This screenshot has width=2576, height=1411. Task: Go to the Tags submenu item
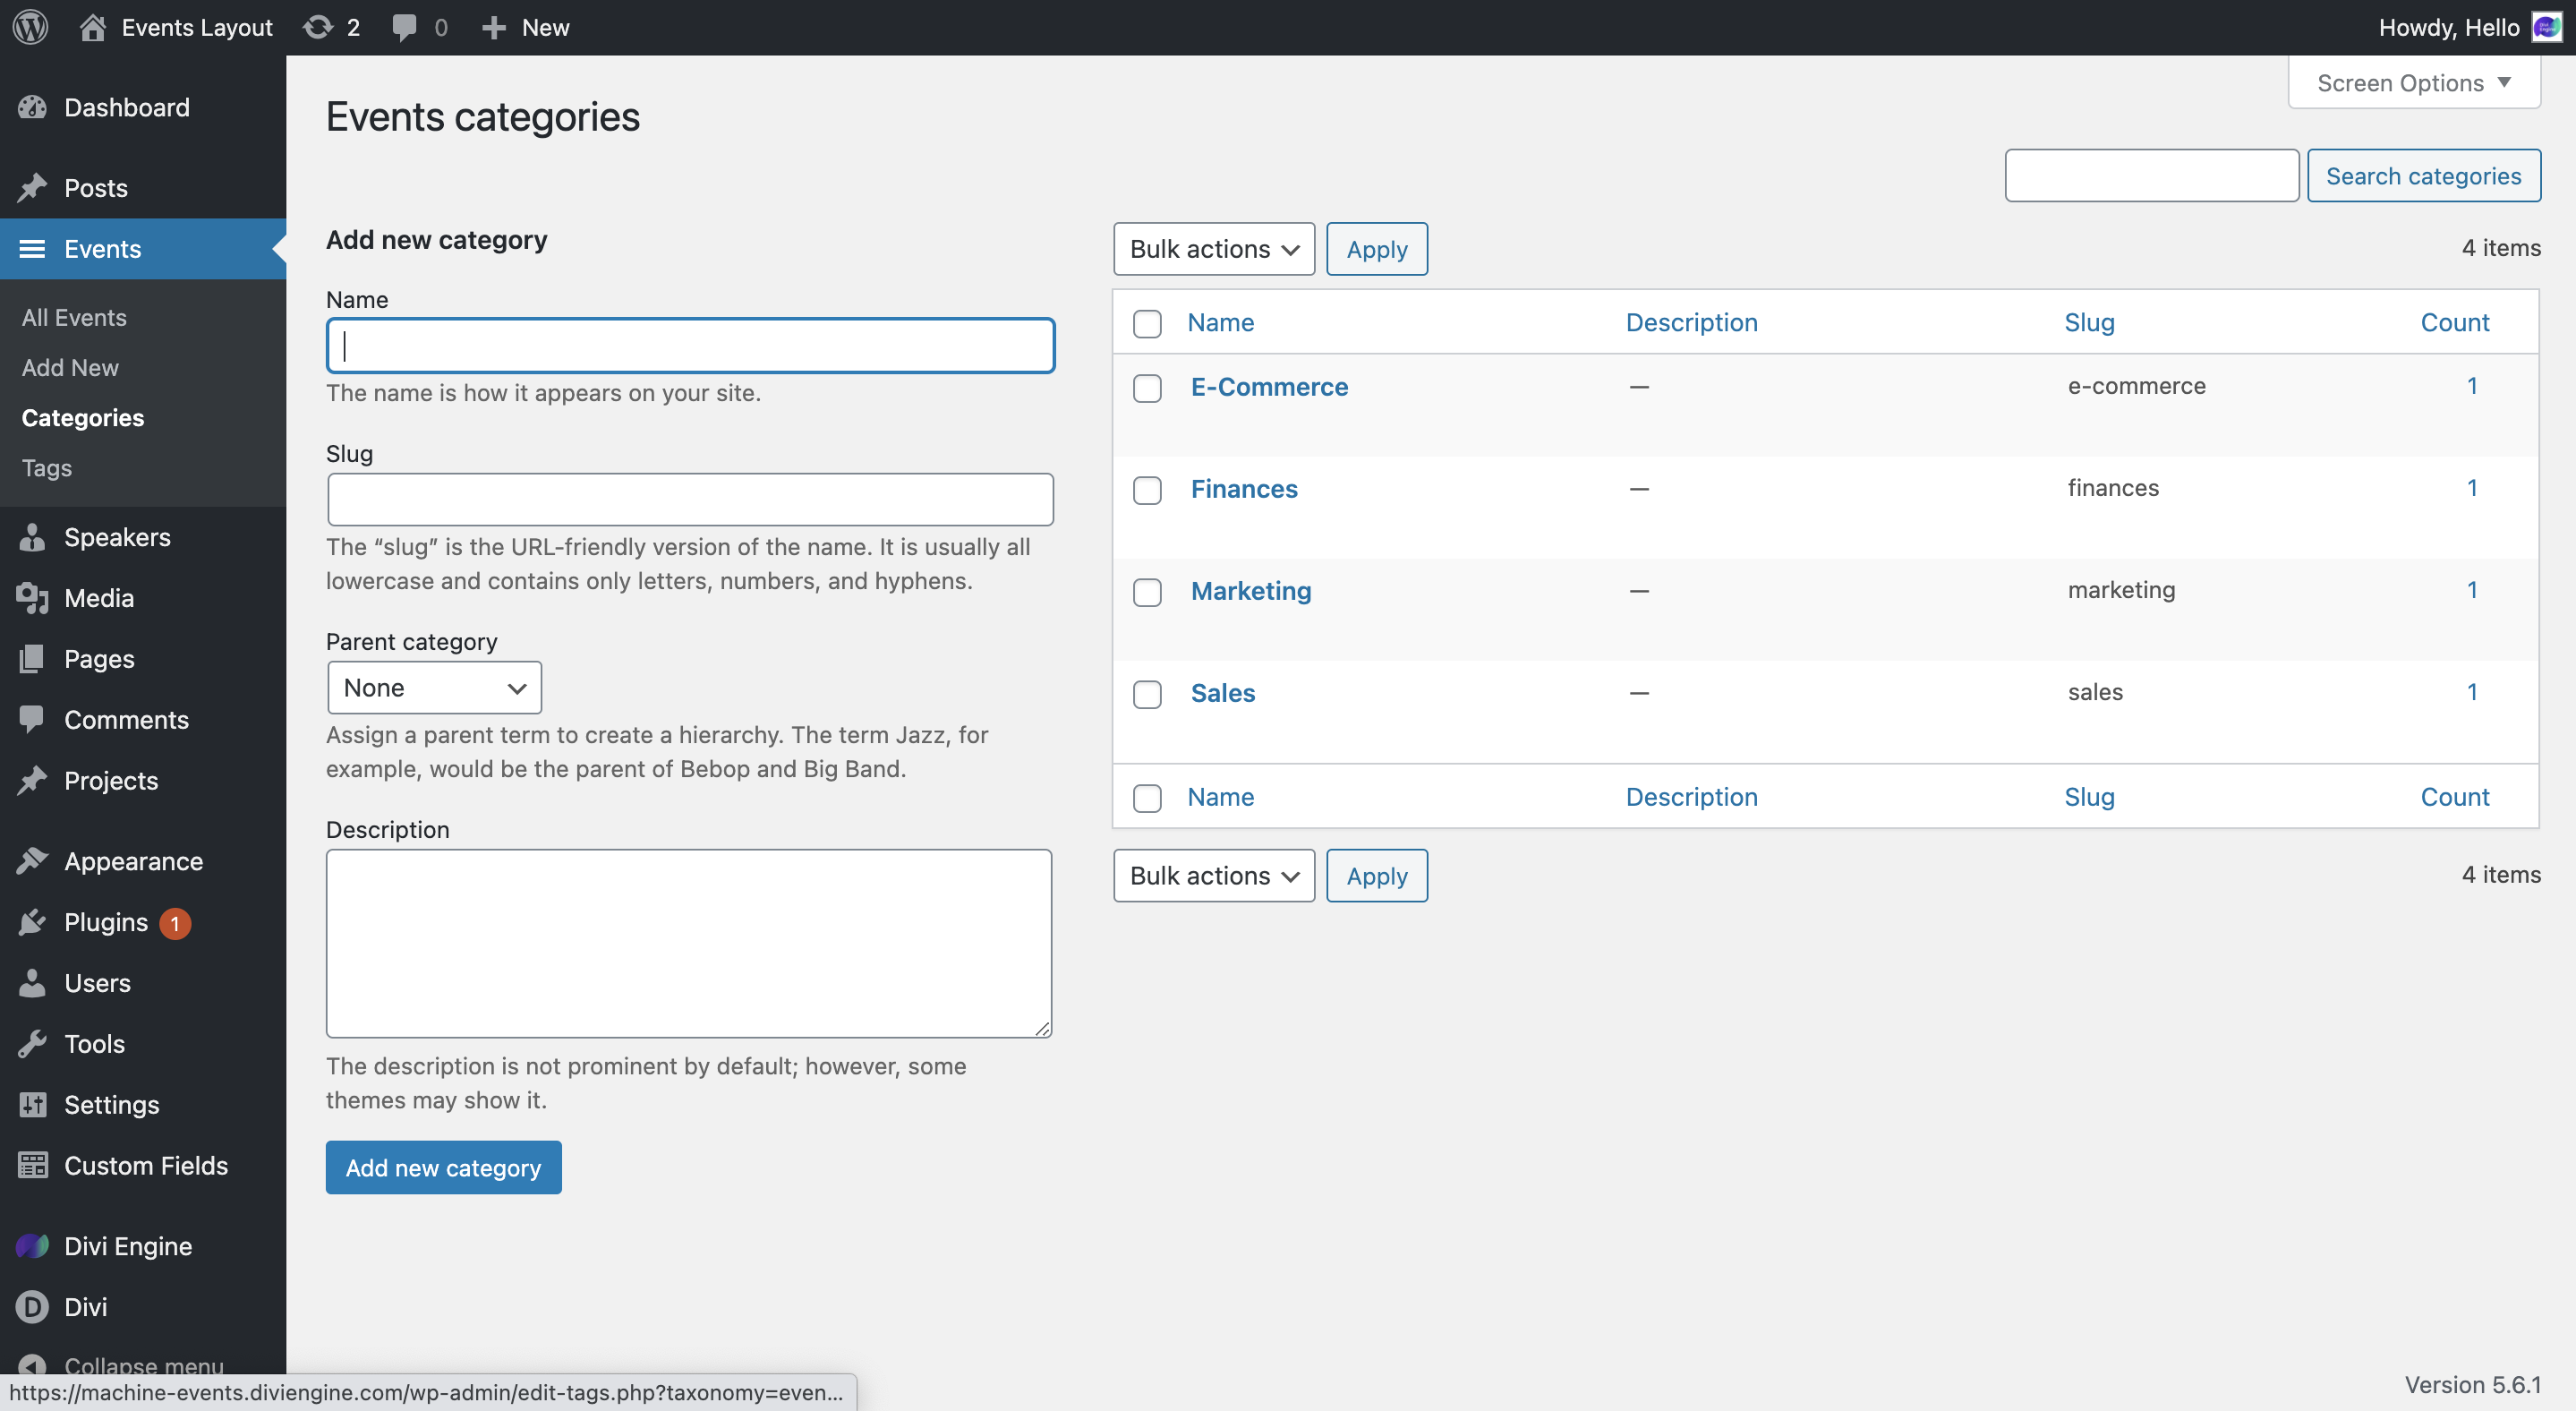coord(47,468)
